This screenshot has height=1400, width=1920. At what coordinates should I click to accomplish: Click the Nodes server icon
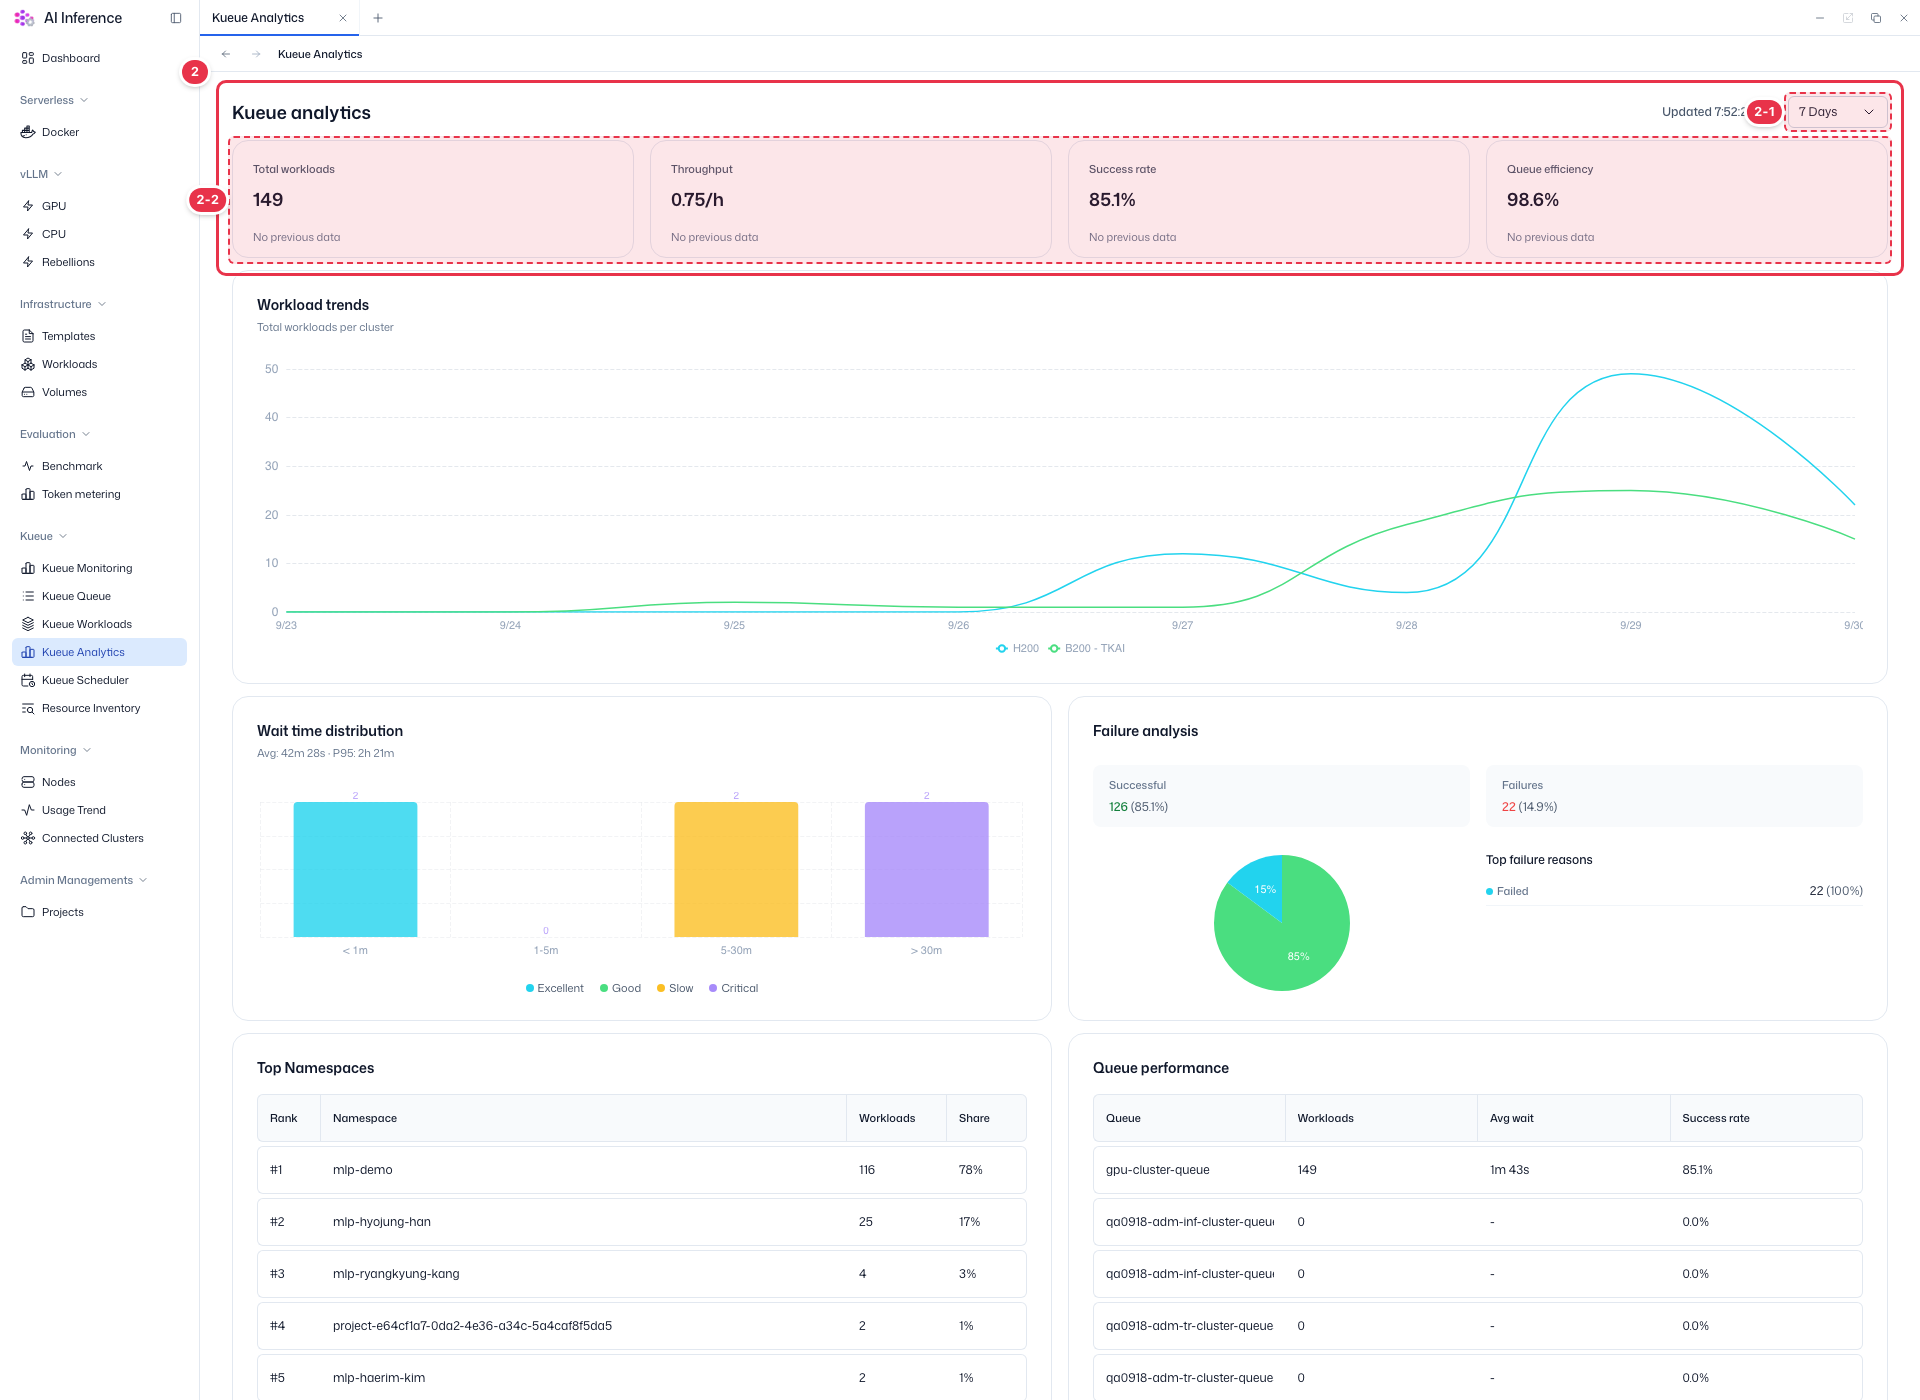[x=28, y=782]
